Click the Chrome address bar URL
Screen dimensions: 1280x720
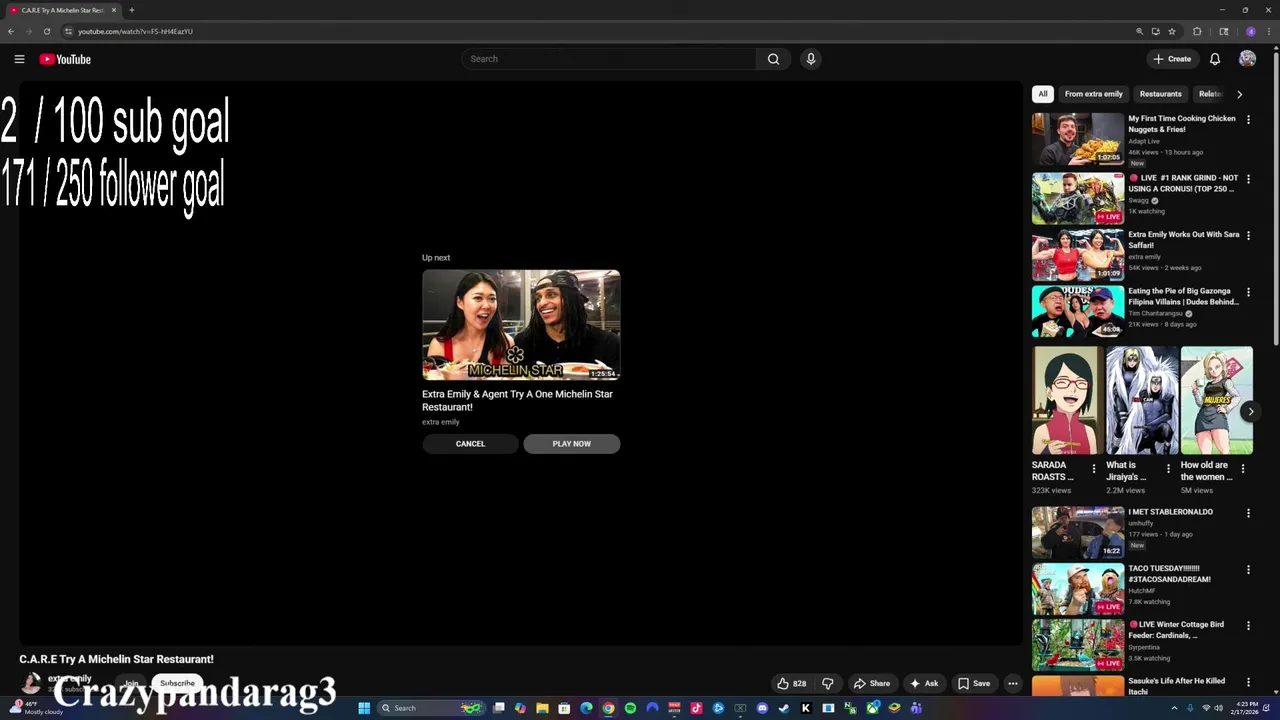(x=135, y=31)
